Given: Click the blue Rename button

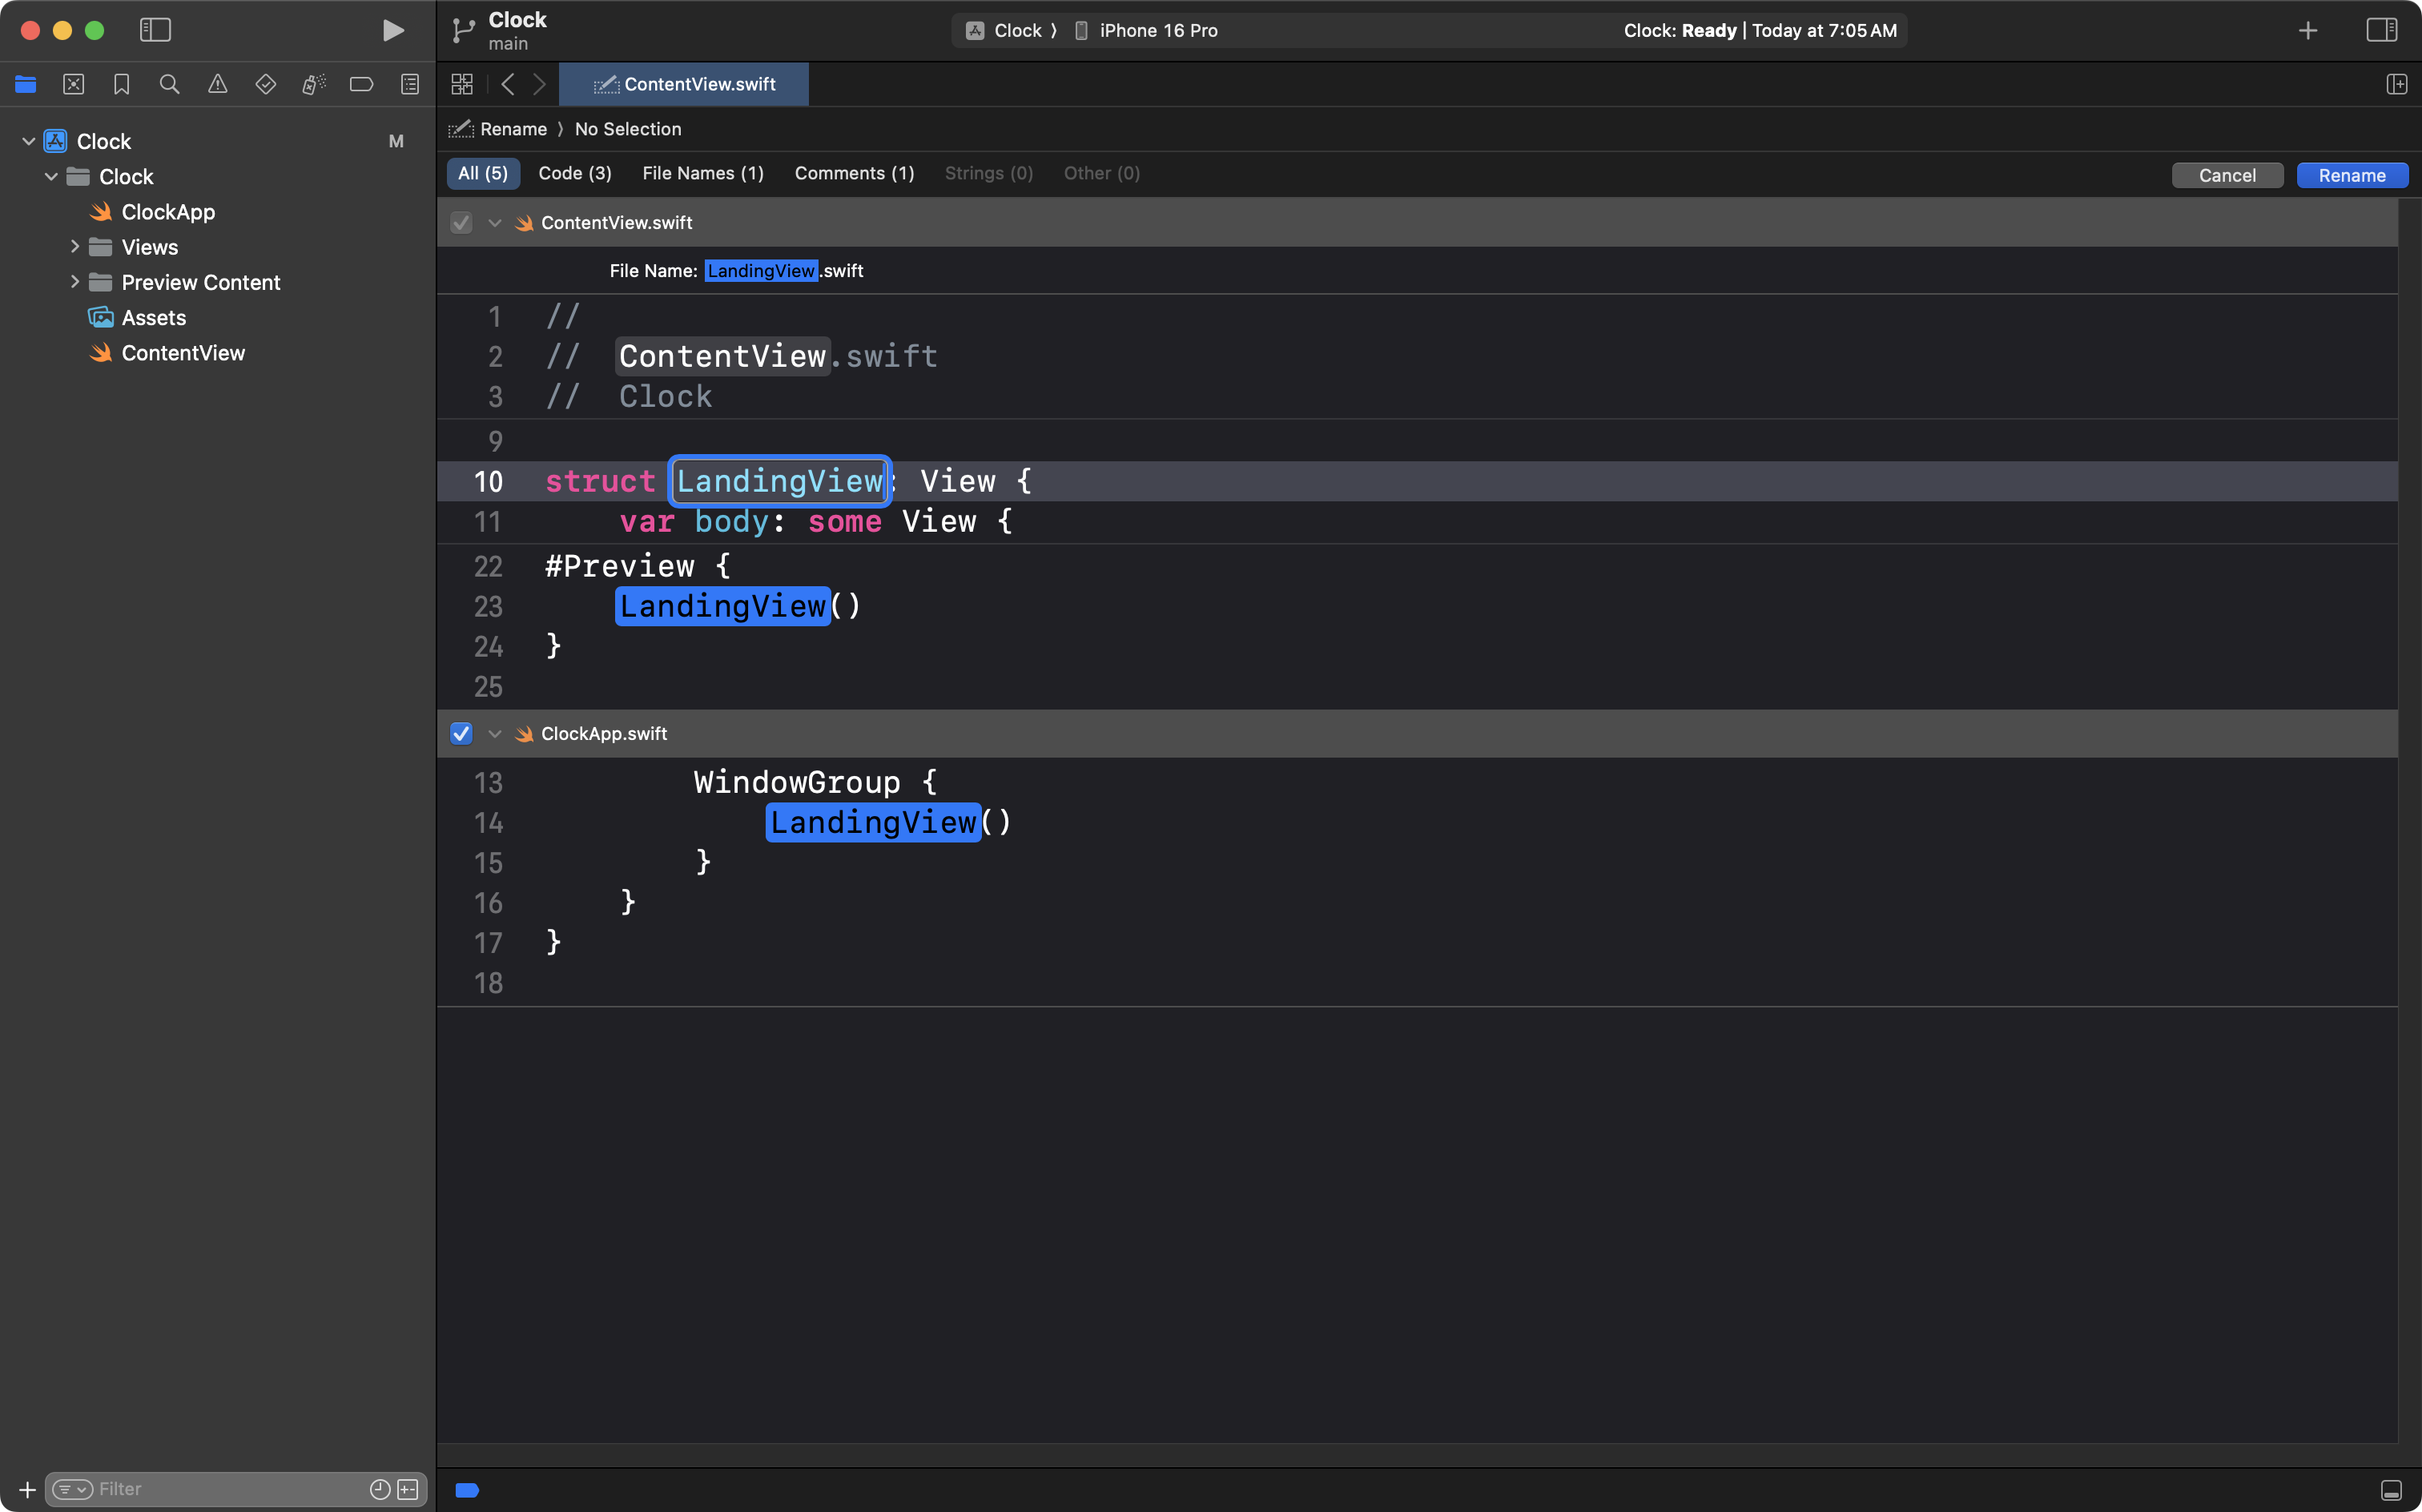Looking at the screenshot, I should [x=2351, y=176].
